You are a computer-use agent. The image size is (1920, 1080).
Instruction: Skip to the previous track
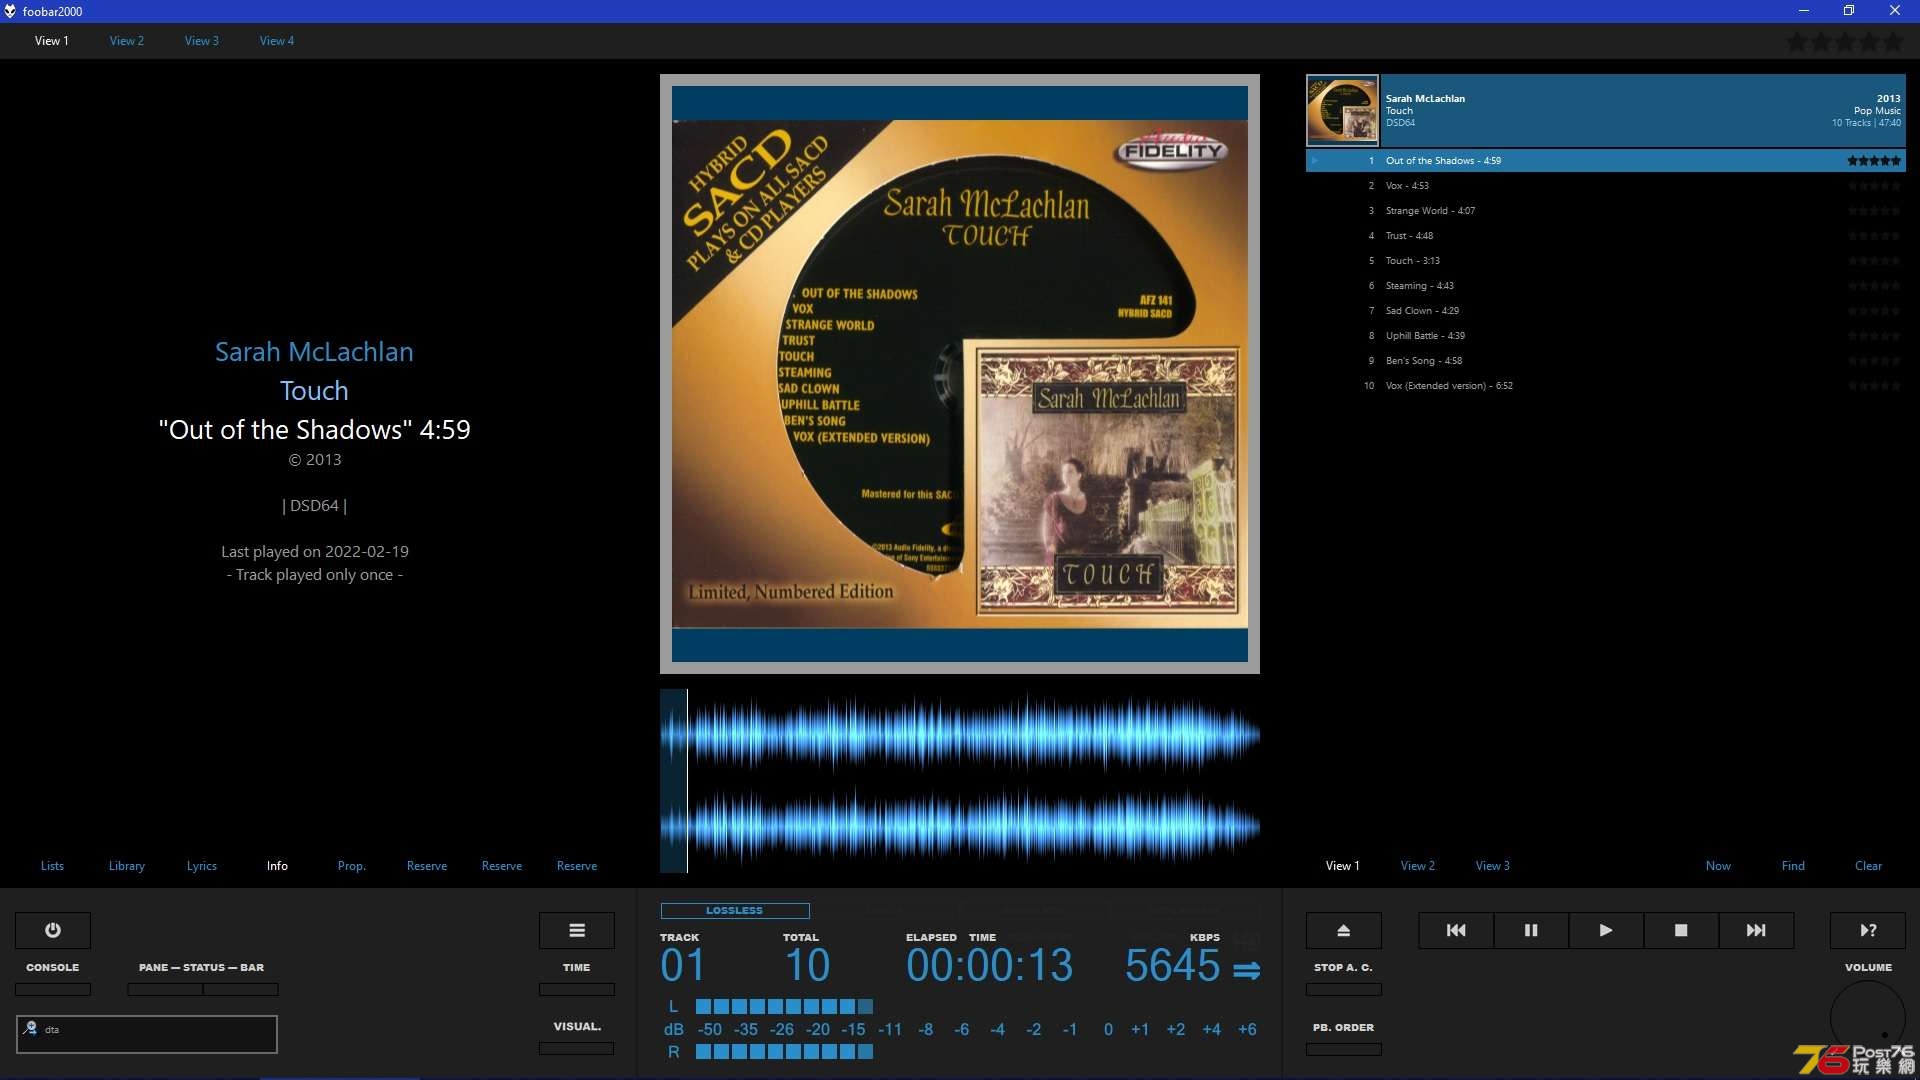click(1456, 930)
